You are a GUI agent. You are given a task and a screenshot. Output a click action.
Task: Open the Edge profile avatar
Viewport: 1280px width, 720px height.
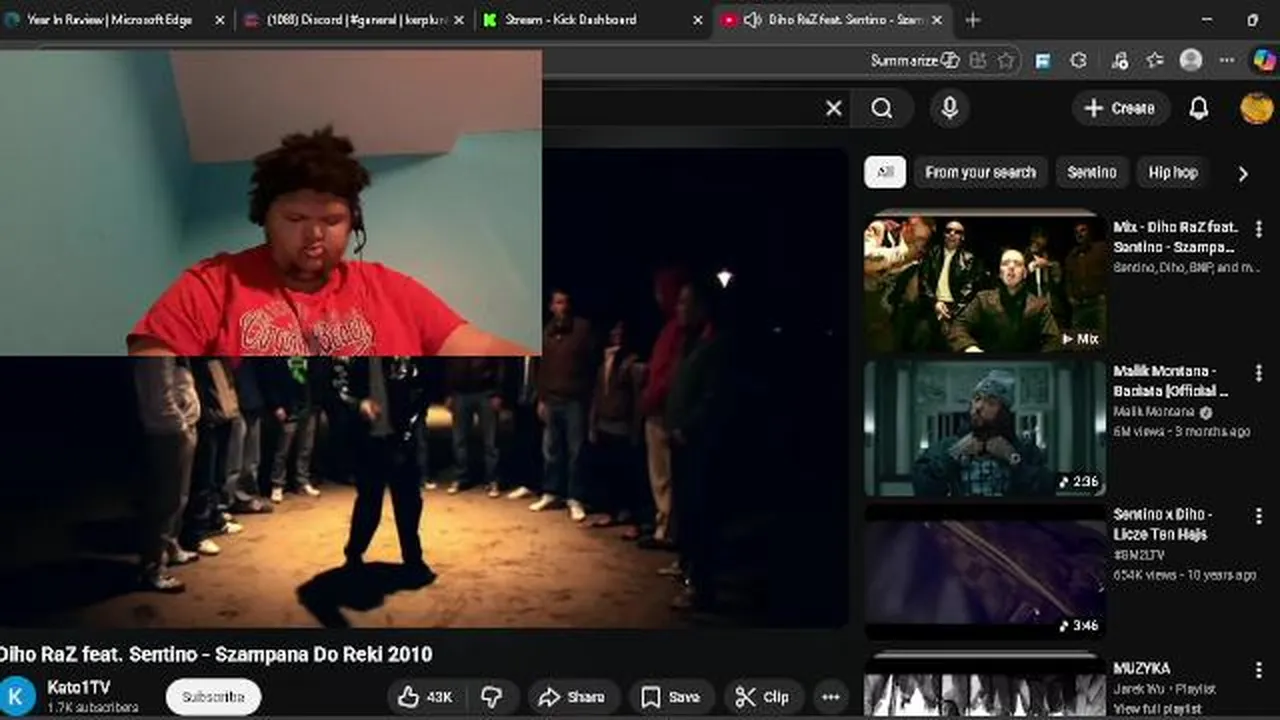pyautogui.click(x=1190, y=60)
